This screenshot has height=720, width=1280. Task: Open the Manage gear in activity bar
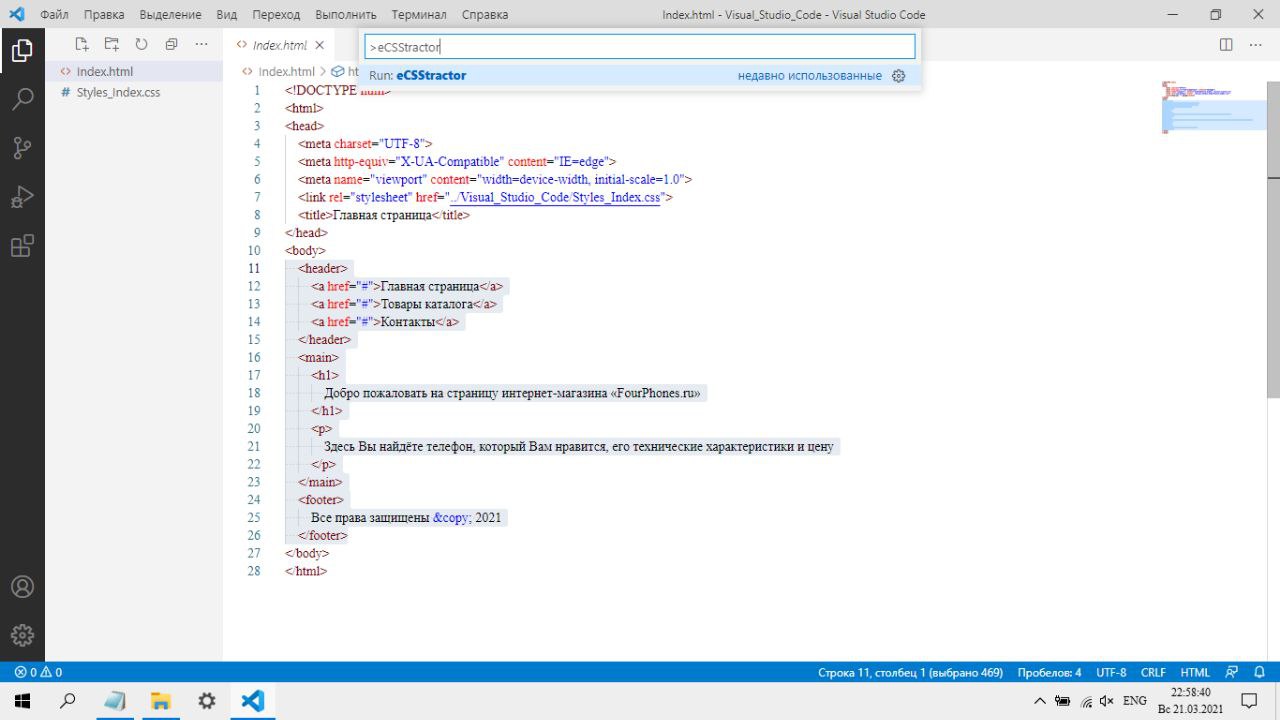pos(22,635)
